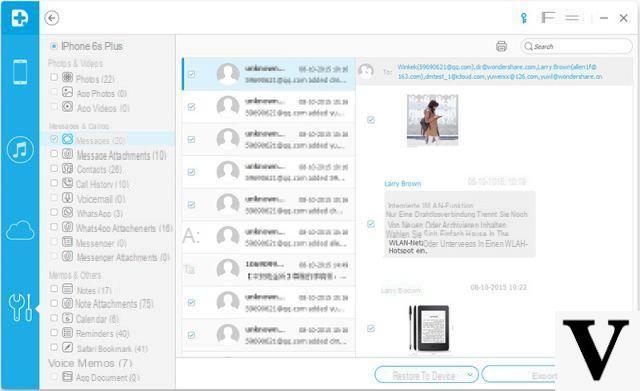
Task: Select Messenger Attachments (0) category
Action: click(123, 258)
